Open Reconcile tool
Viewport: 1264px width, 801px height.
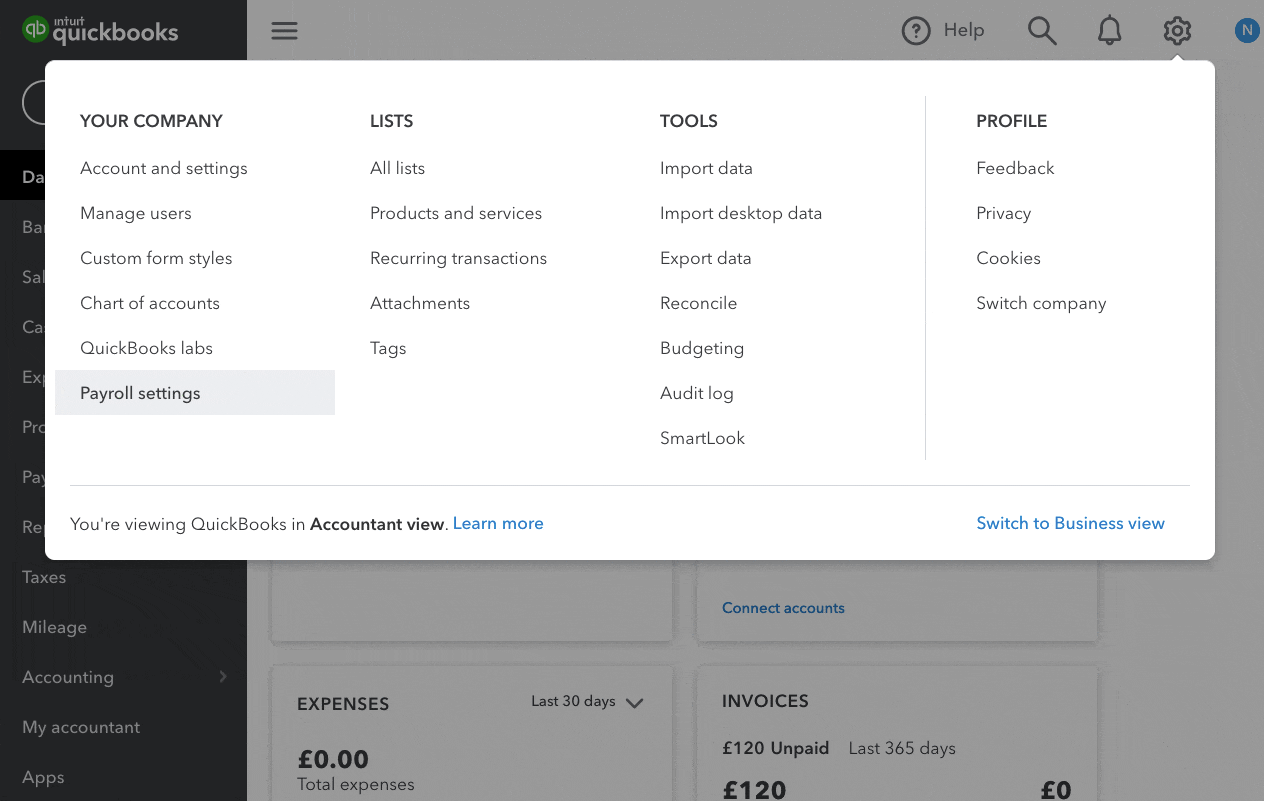tap(699, 303)
